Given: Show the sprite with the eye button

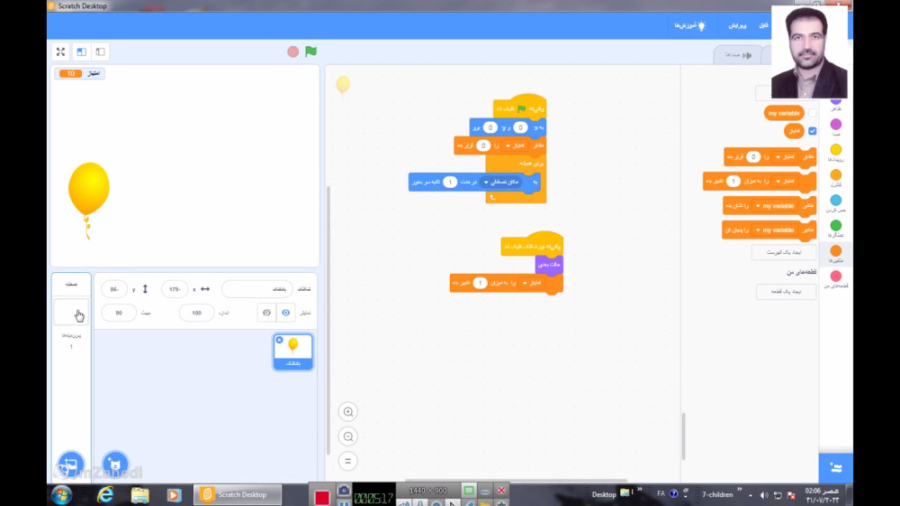Looking at the screenshot, I should click(286, 313).
